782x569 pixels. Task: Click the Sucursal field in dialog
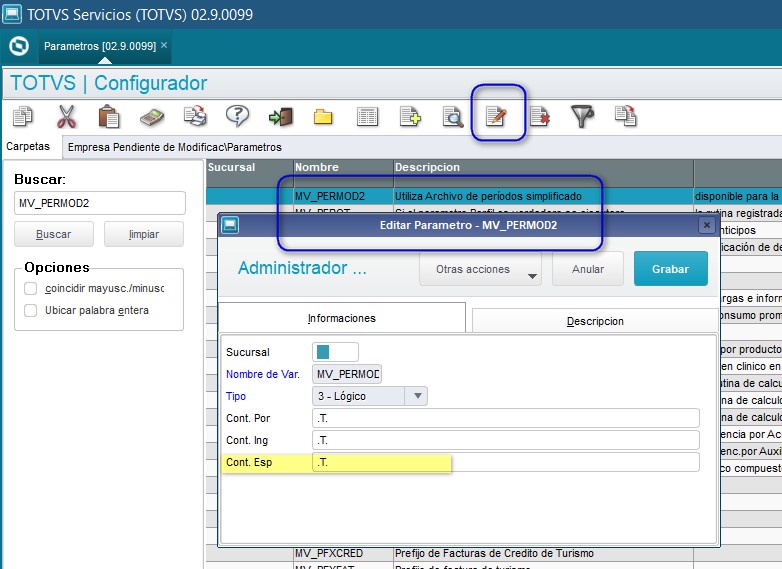click(335, 352)
